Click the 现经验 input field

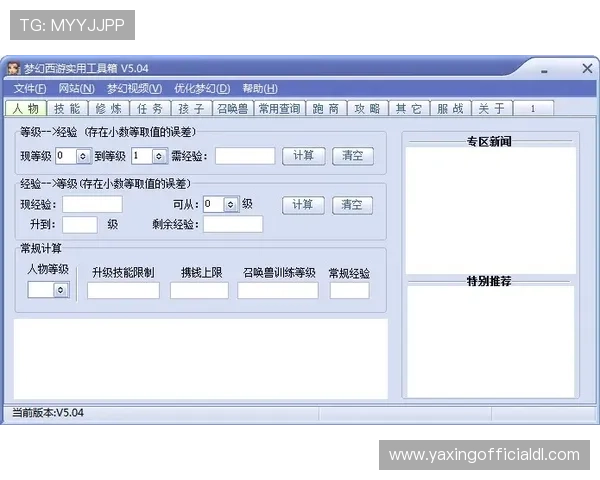point(93,204)
